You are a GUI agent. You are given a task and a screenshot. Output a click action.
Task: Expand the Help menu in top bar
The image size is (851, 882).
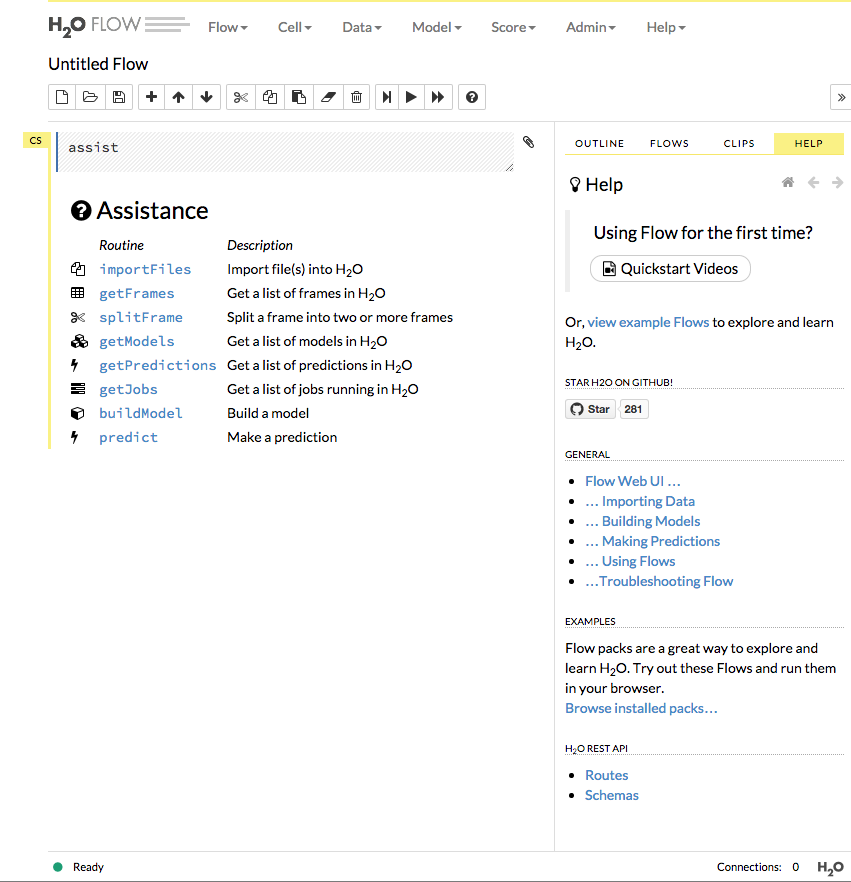tap(666, 28)
